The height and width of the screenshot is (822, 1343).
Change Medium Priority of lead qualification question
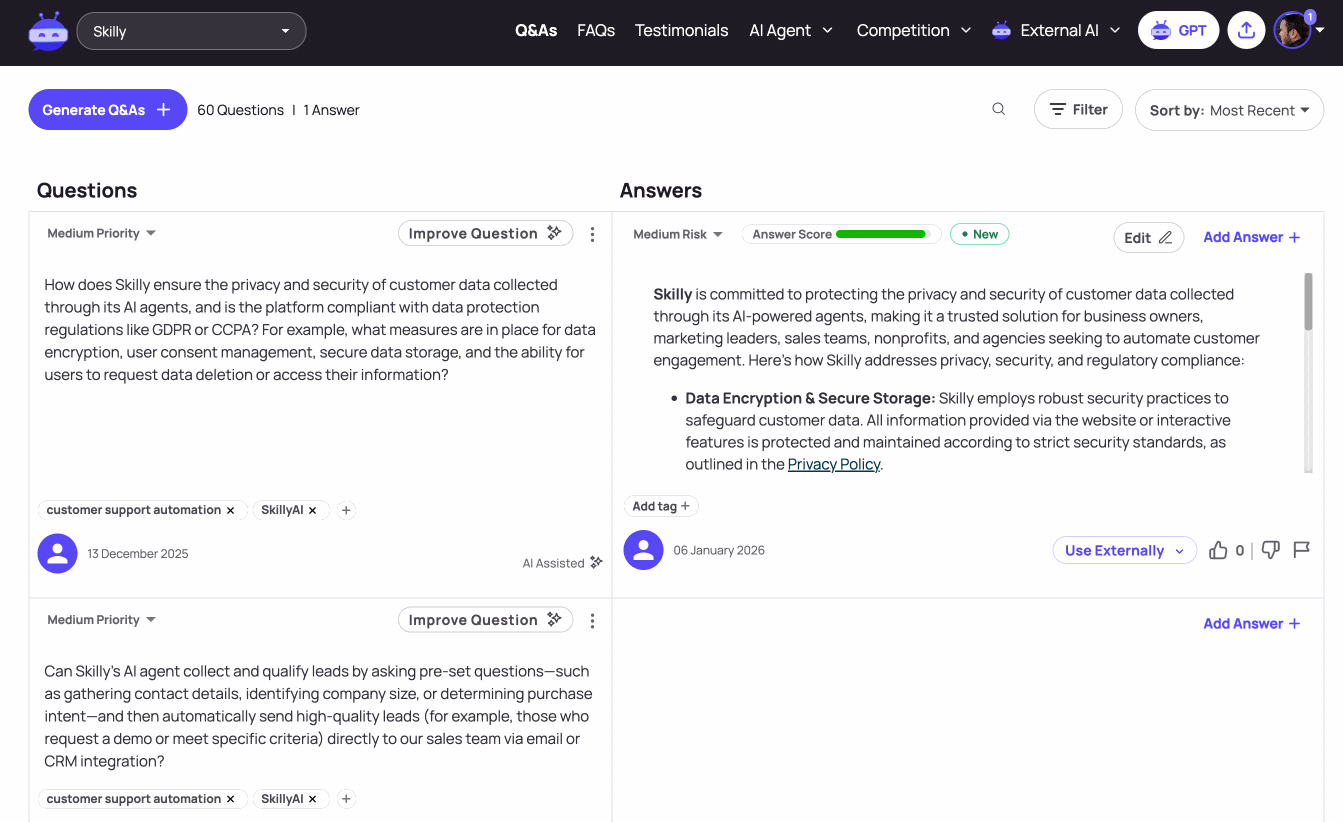tap(102, 620)
